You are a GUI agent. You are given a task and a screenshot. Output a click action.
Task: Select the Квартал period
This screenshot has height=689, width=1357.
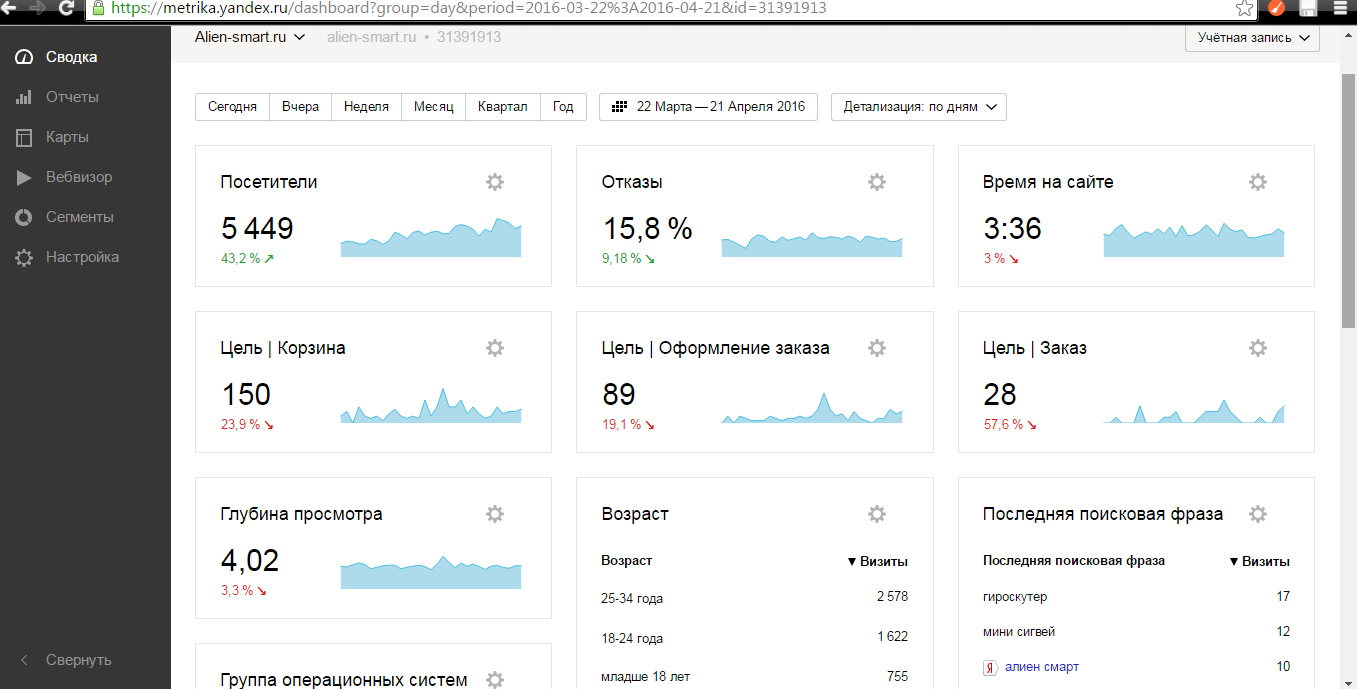point(503,107)
